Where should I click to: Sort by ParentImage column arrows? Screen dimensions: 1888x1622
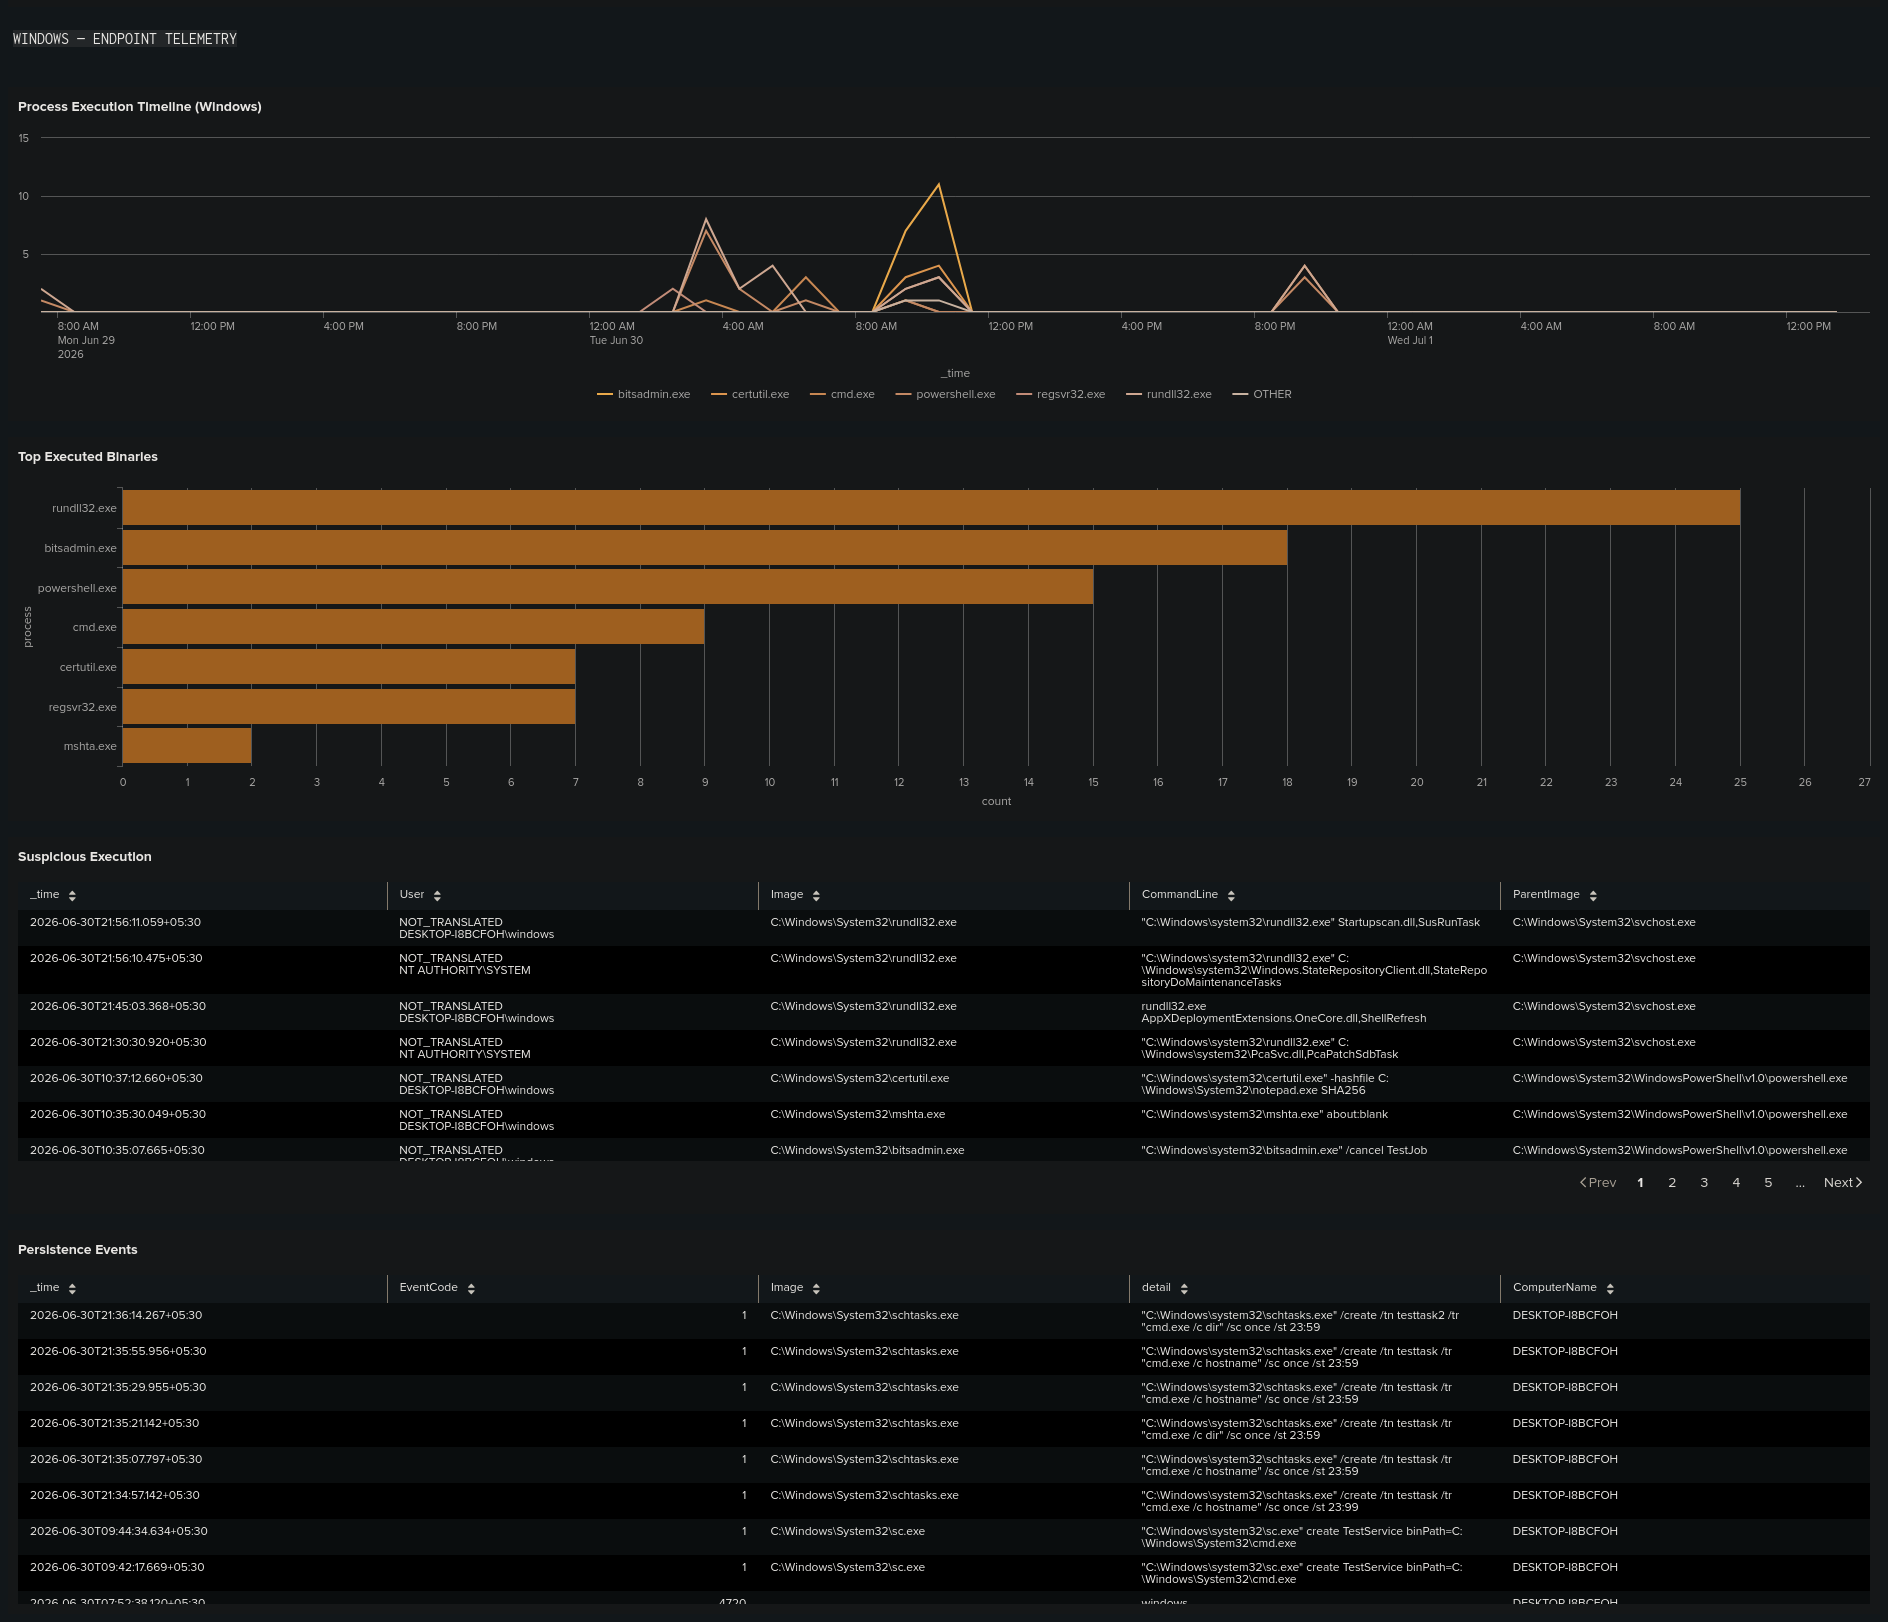1593,896
